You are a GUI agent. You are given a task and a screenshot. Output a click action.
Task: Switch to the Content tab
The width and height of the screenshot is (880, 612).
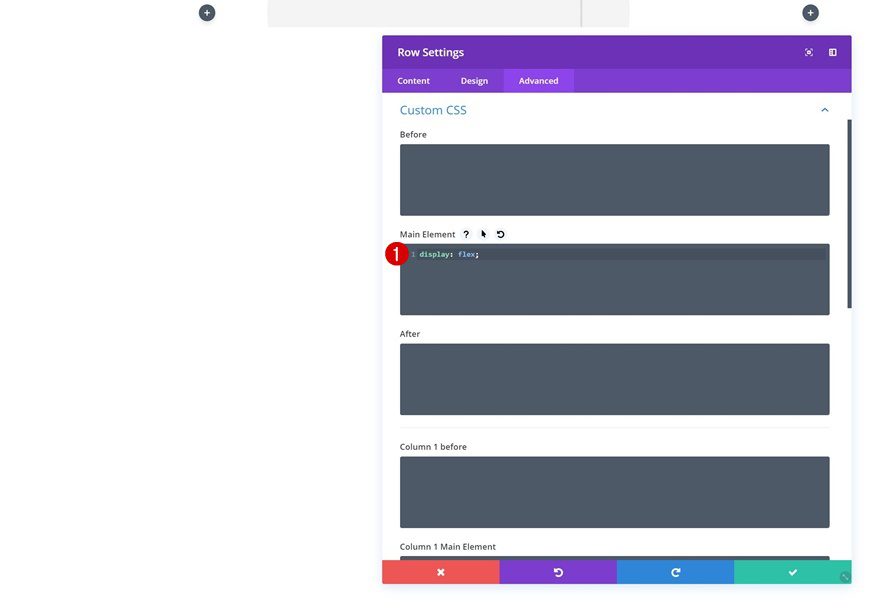pyautogui.click(x=413, y=80)
